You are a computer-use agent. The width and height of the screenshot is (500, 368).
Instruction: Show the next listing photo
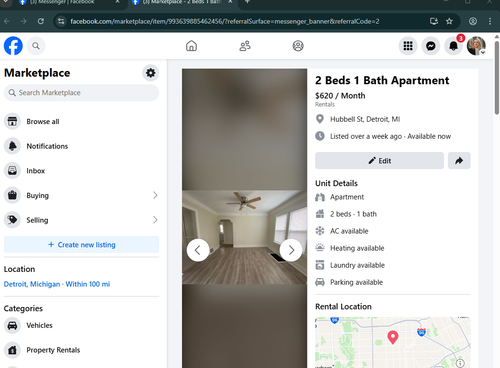pyautogui.click(x=291, y=250)
